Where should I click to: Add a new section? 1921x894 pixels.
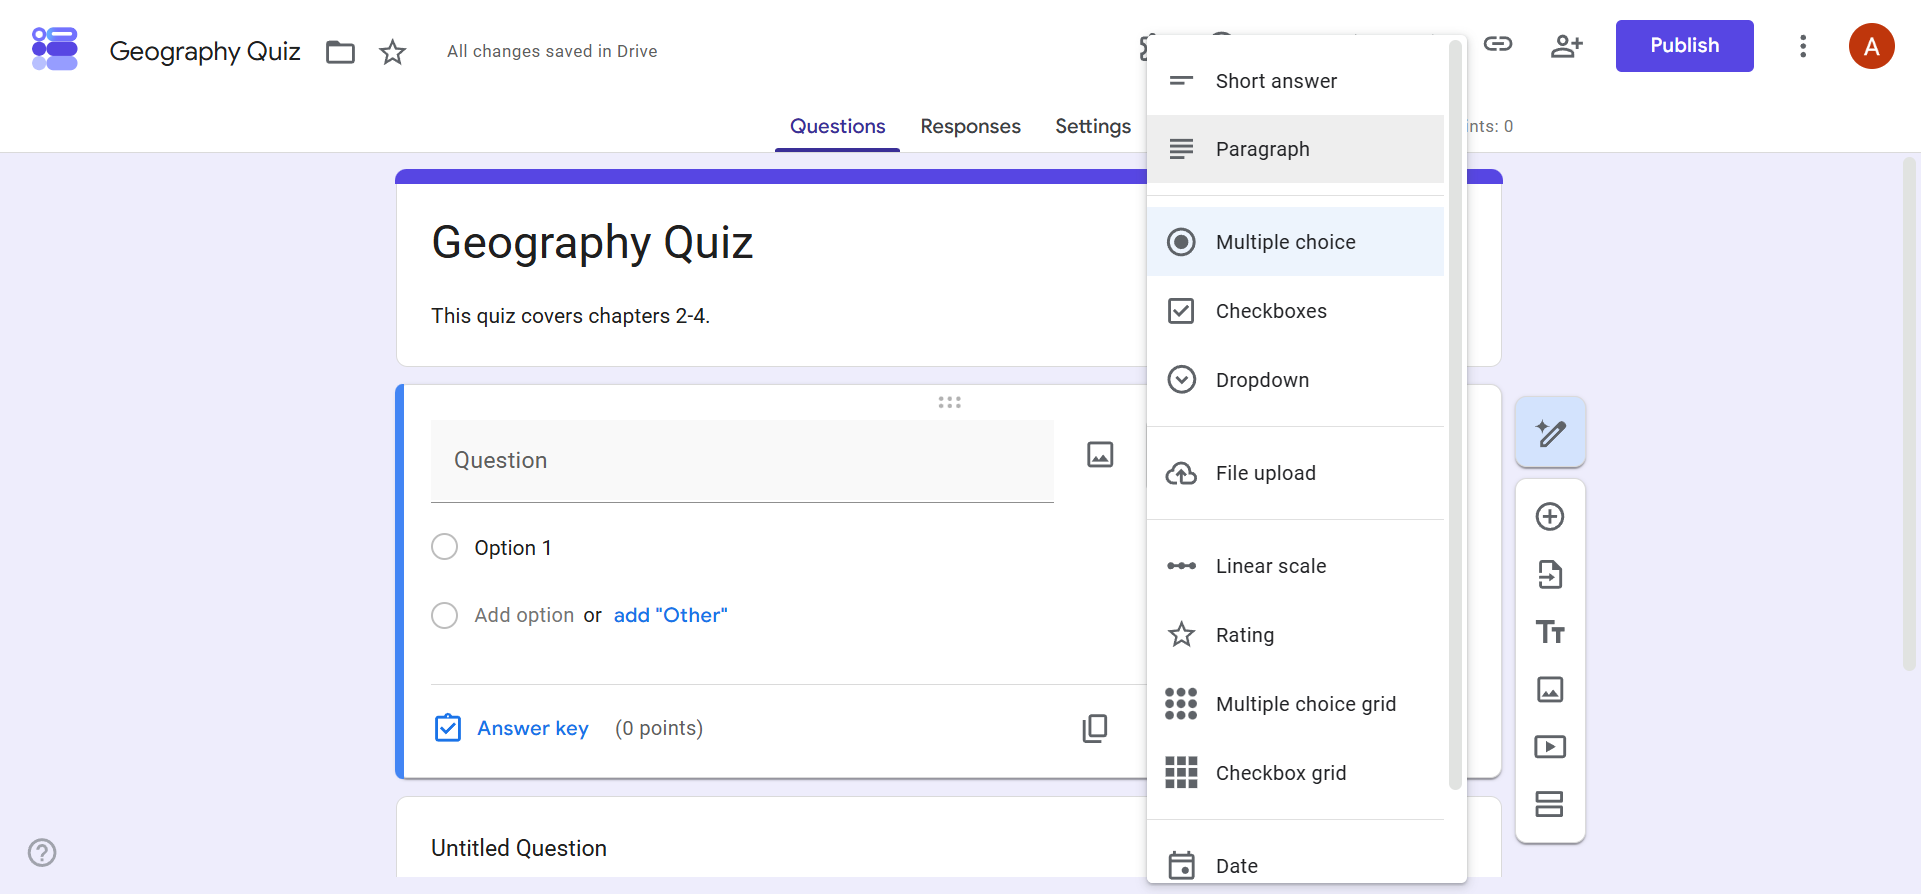click(x=1550, y=804)
